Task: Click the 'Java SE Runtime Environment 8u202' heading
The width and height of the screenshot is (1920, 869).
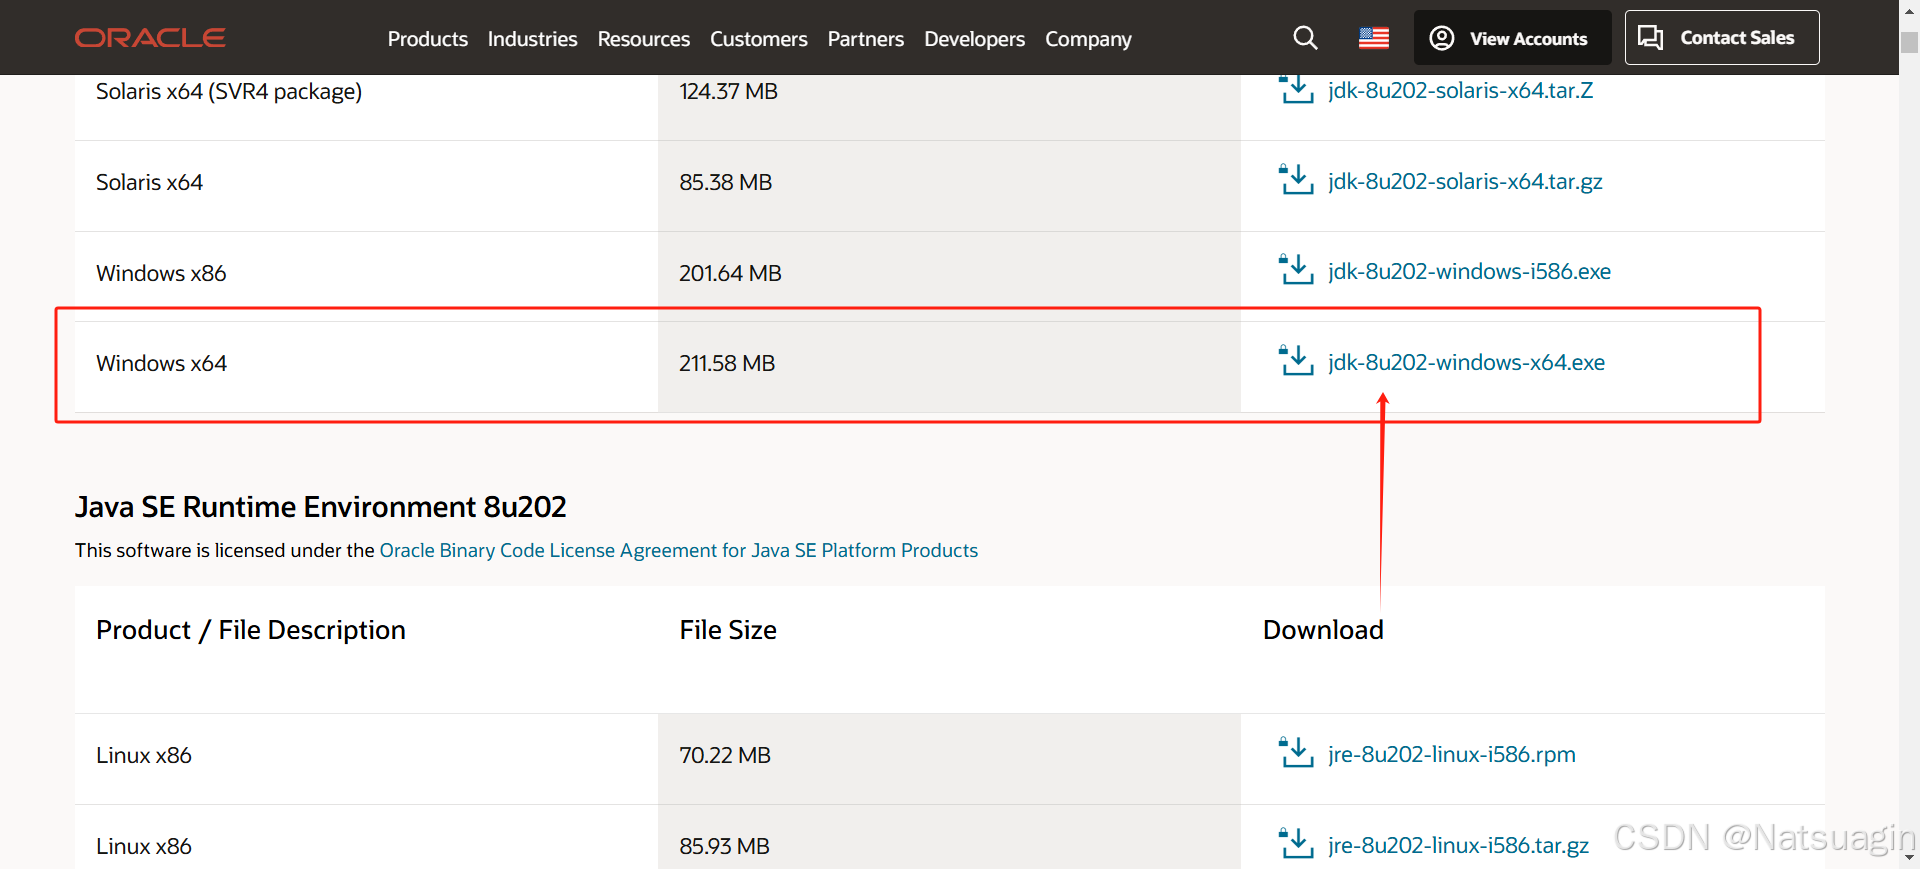Action: point(320,507)
